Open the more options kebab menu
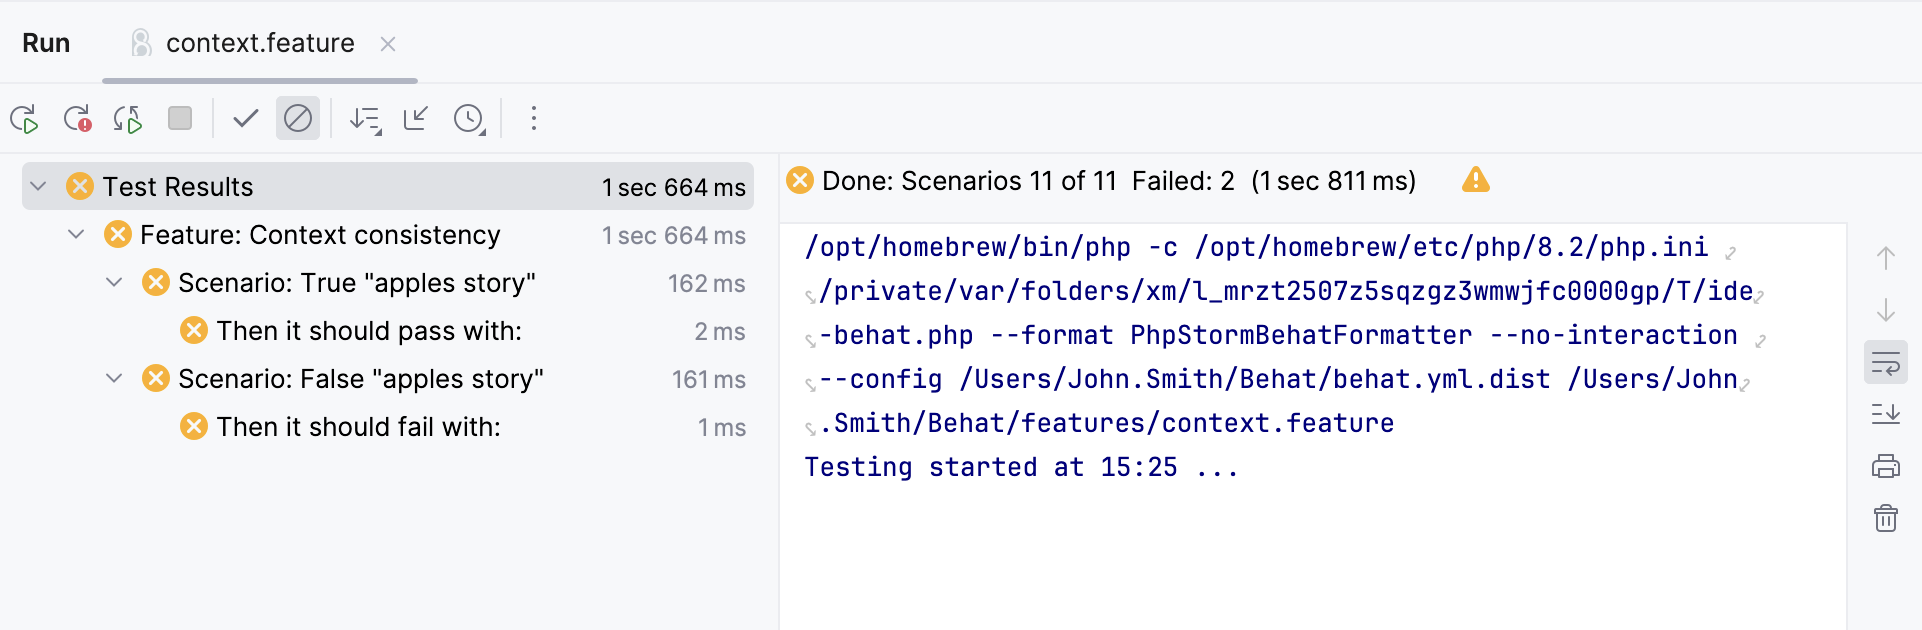This screenshot has height=630, width=1922. (534, 119)
